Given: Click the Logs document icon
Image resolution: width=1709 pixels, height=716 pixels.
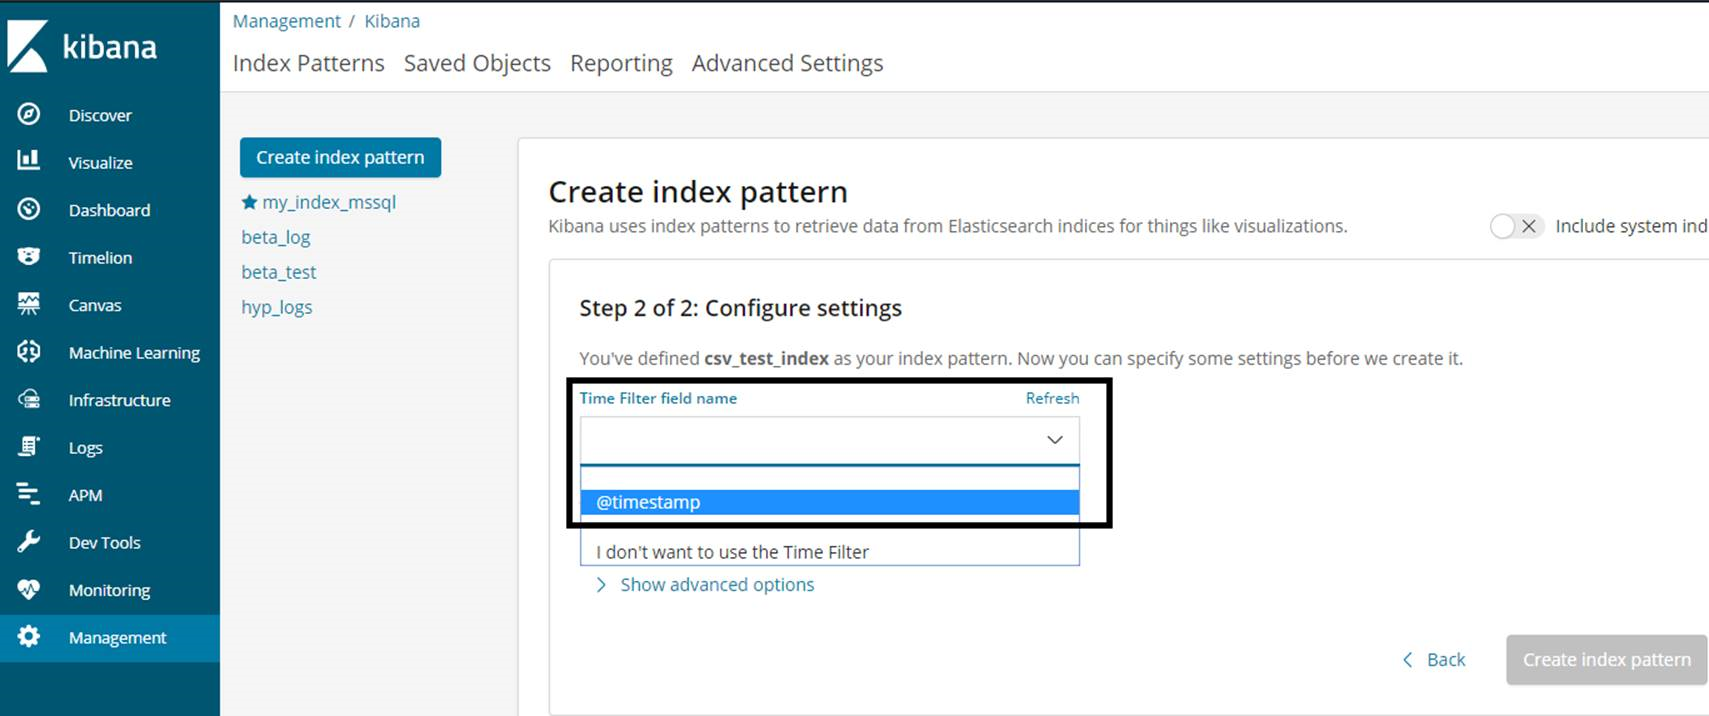Looking at the screenshot, I should tap(29, 446).
